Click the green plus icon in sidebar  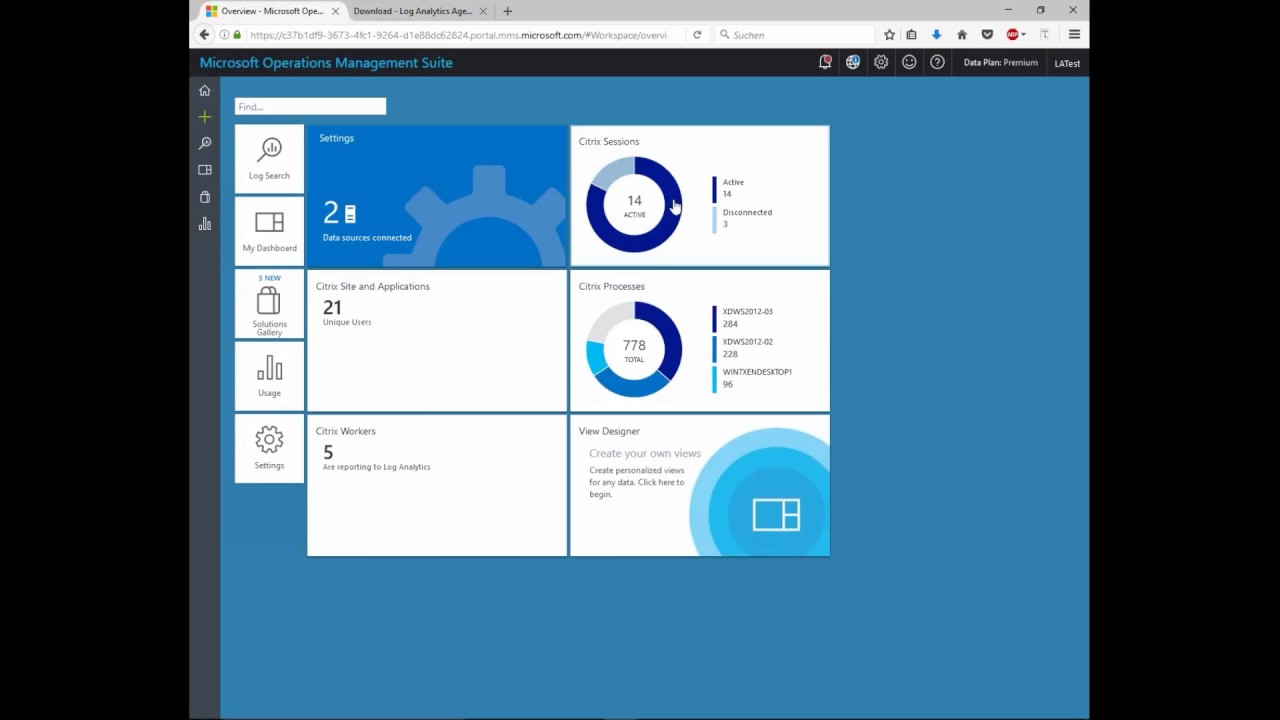tap(205, 117)
